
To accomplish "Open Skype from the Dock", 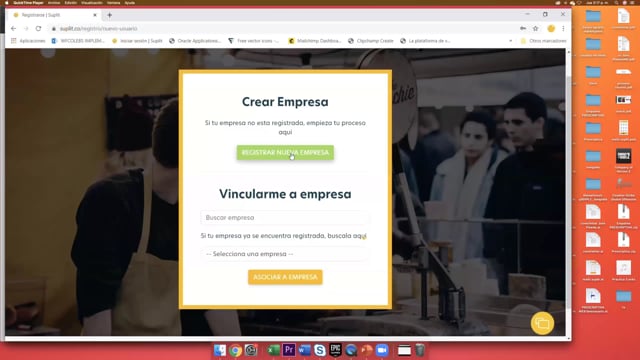I will [x=320, y=350].
